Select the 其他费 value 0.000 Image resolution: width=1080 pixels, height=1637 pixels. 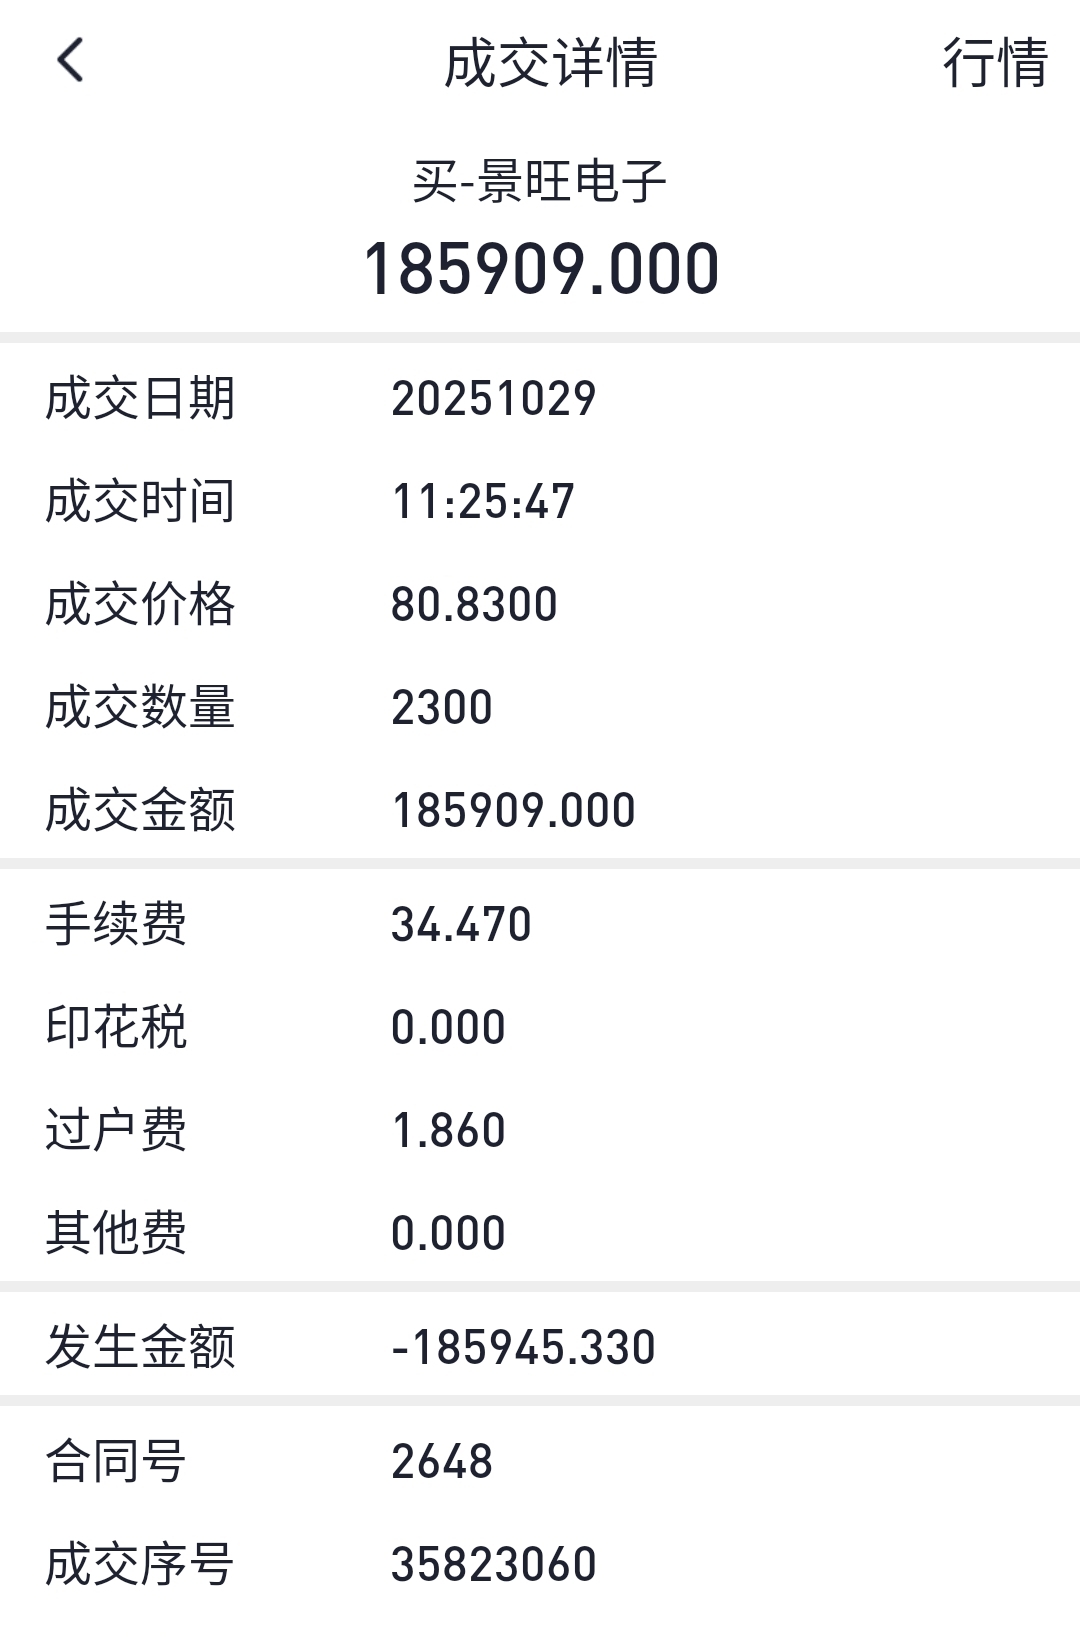[448, 1233]
